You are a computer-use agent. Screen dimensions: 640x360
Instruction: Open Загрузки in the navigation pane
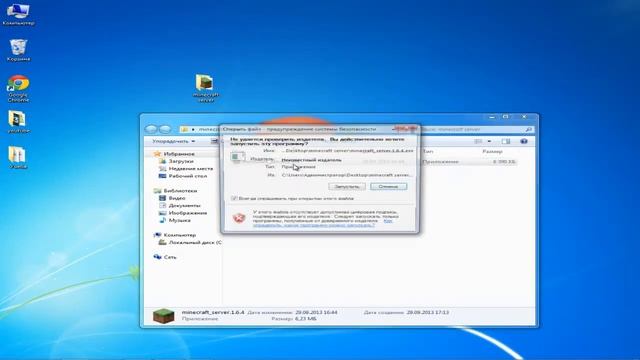click(x=176, y=161)
